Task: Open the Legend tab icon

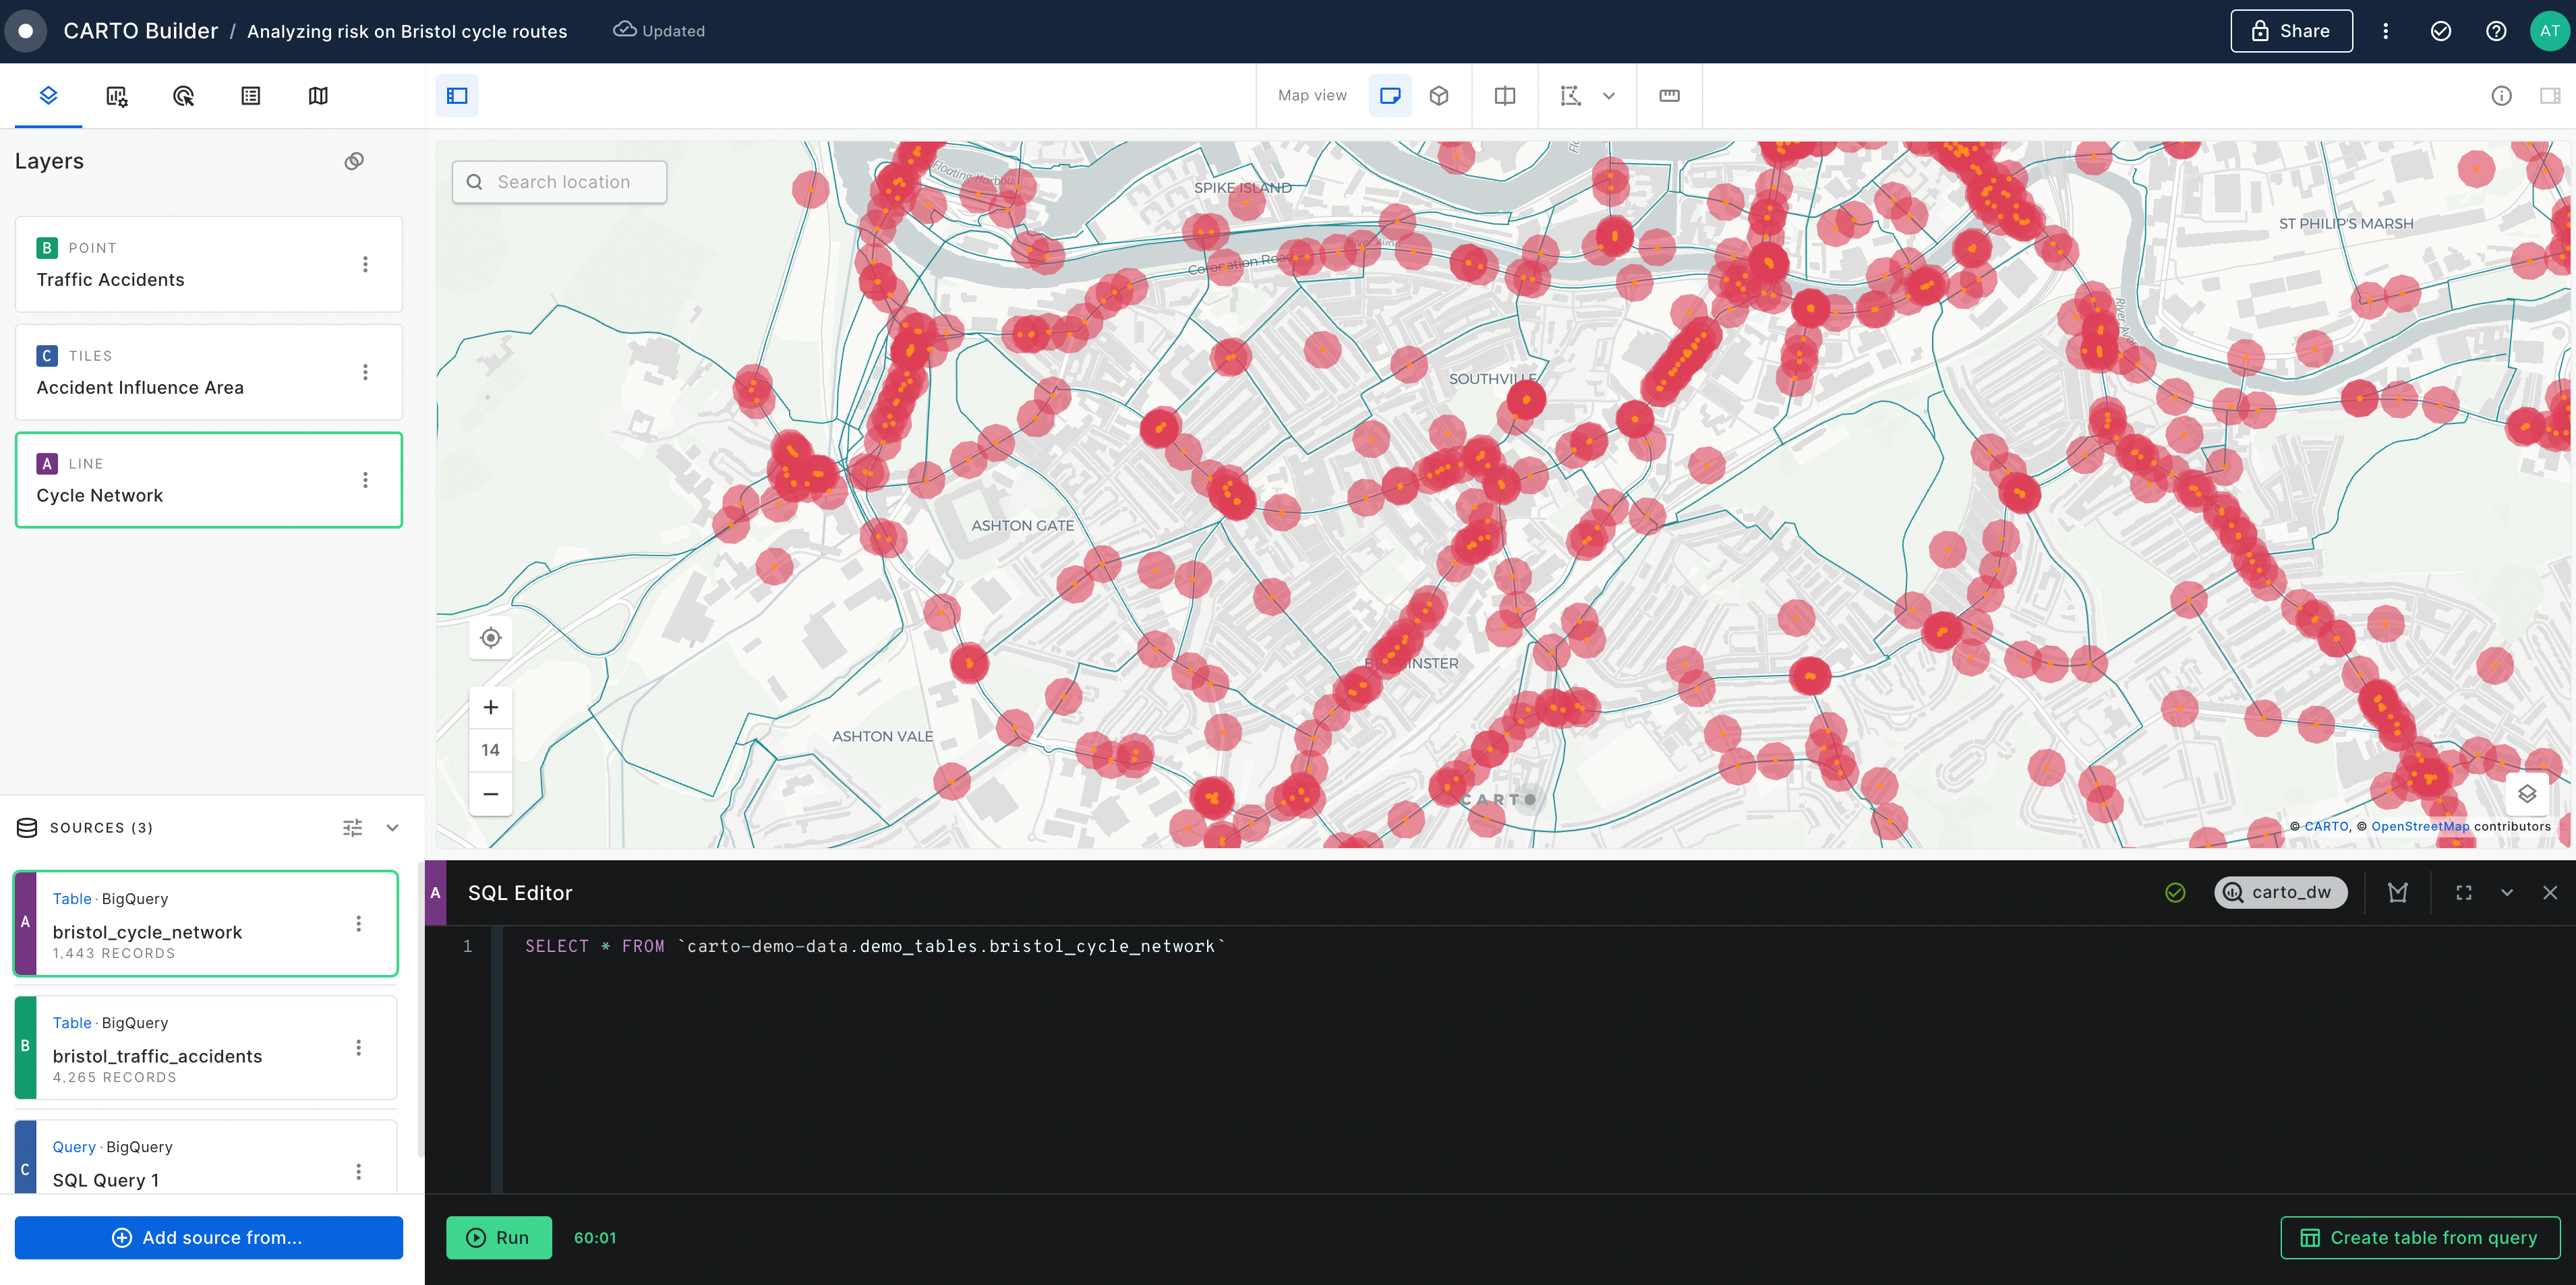Action: (x=251, y=96)
